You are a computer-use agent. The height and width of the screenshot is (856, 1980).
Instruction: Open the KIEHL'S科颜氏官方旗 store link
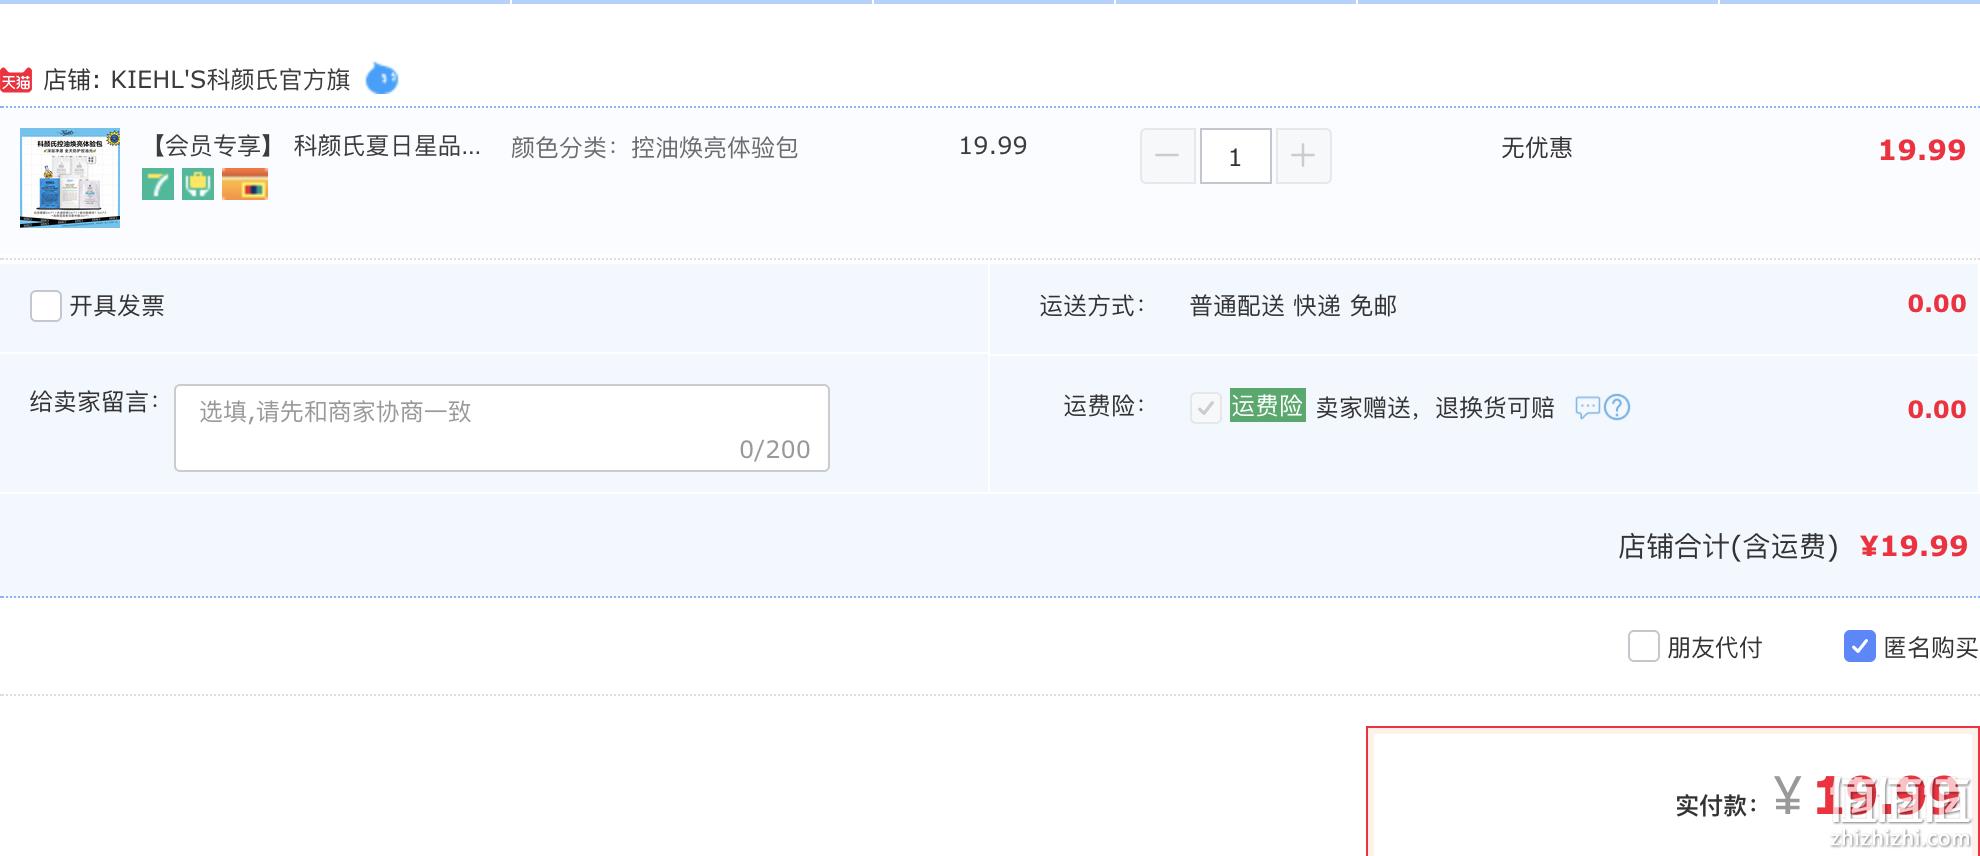pos(230,80)
